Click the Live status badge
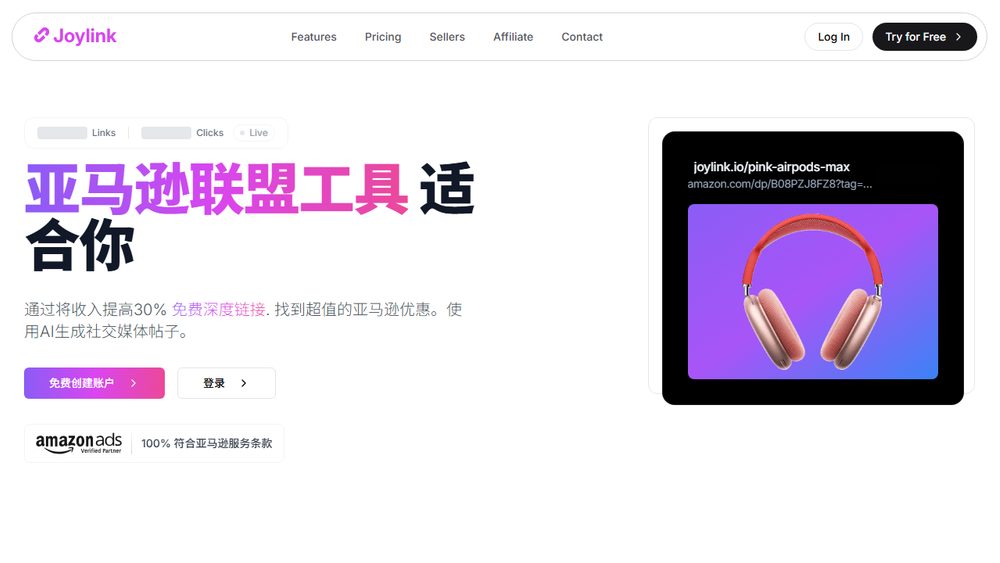Viewport: 1000px width, 563px height. click(254, 133)
